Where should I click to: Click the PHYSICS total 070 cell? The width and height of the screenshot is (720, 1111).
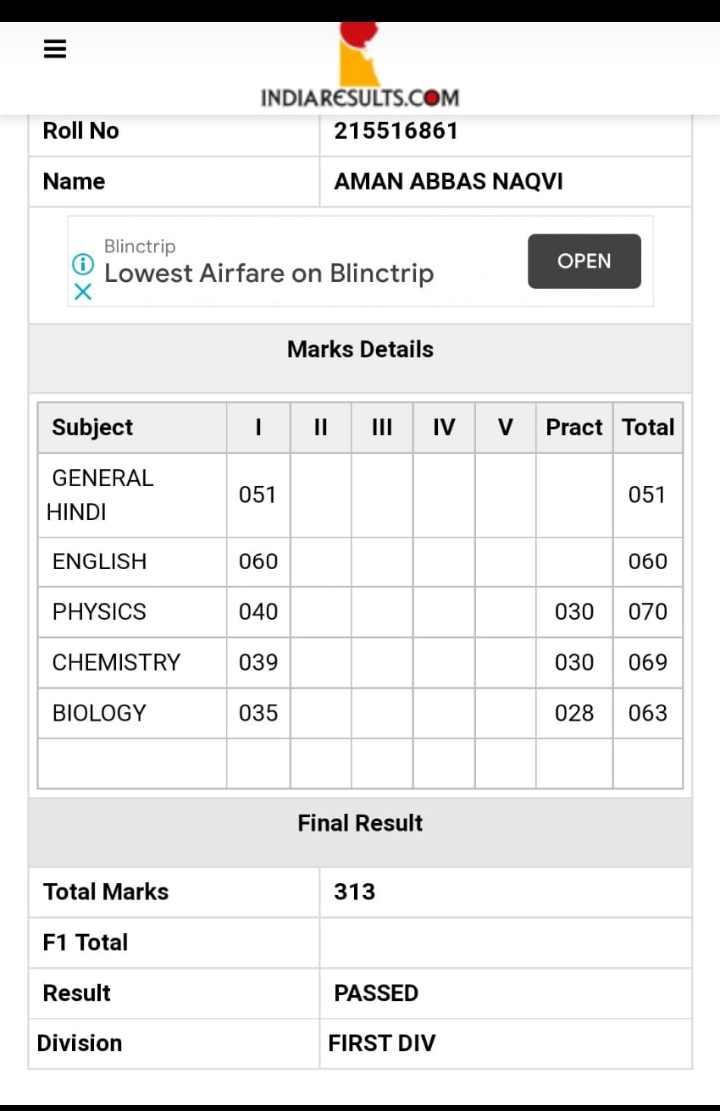648,611
